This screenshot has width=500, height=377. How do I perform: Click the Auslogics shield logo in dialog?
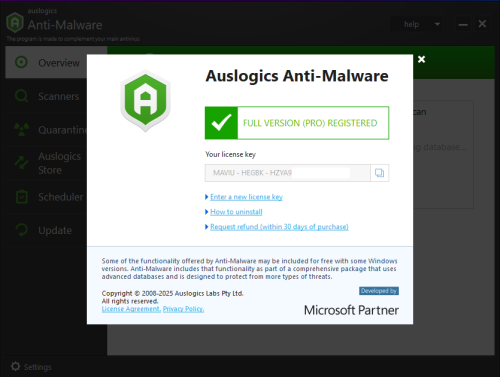(145, 101)
